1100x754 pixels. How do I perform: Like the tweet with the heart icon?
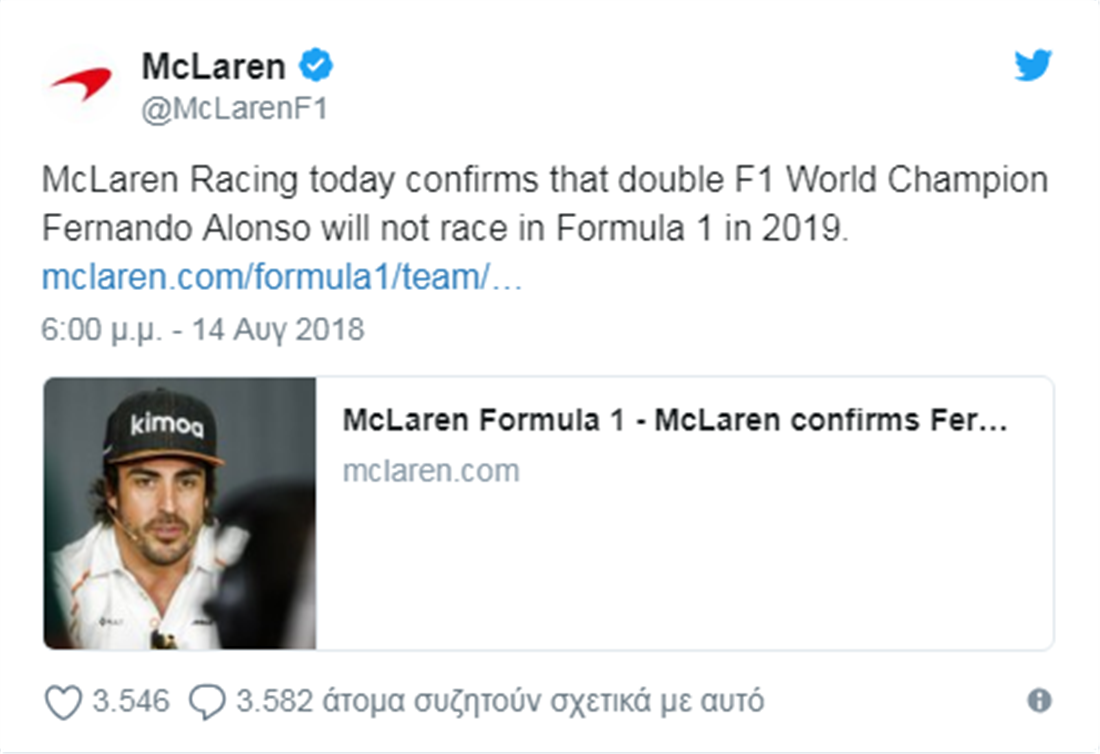pos(63,702)
